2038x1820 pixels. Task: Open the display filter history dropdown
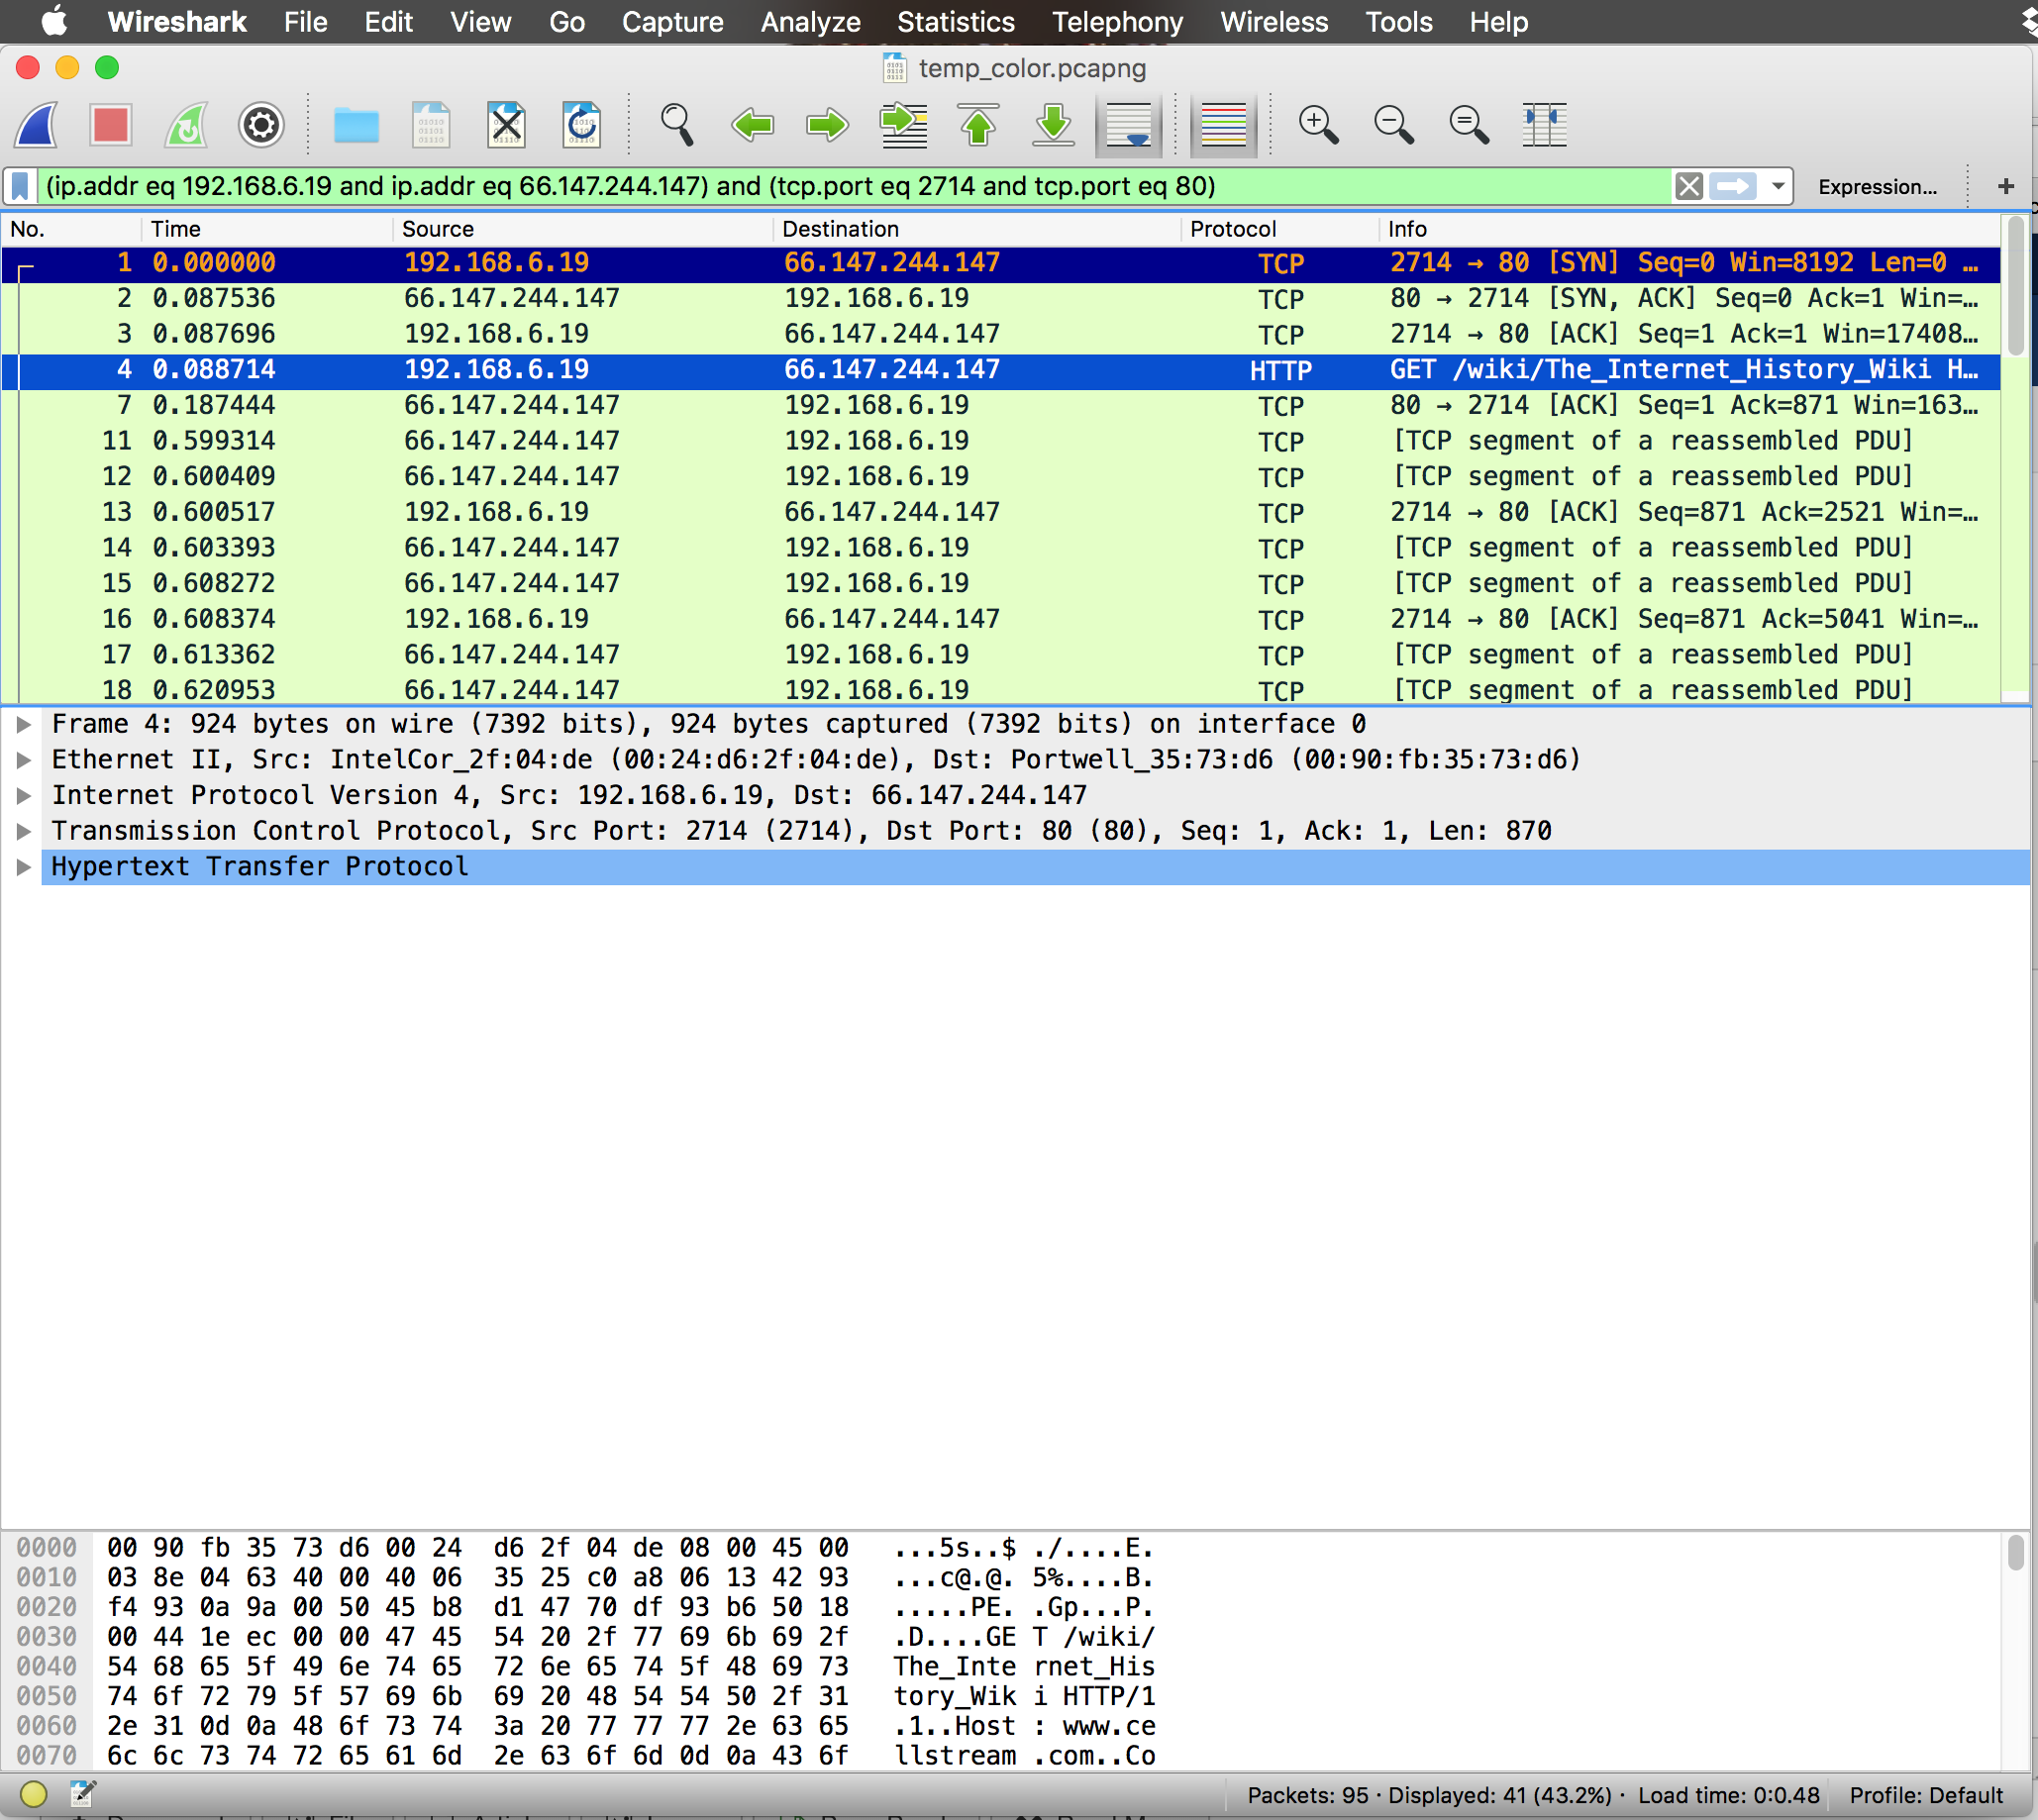coord(1776,186)
